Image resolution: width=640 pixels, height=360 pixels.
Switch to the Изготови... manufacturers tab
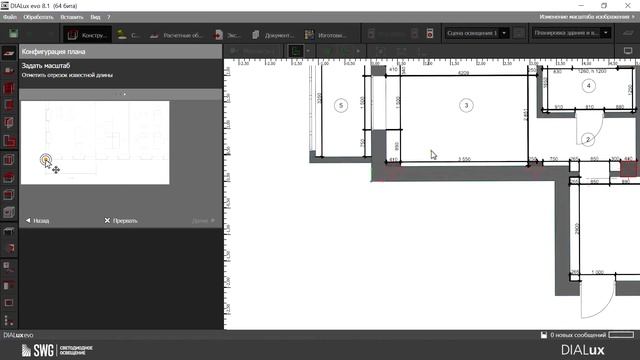click(x=325, y=35)
